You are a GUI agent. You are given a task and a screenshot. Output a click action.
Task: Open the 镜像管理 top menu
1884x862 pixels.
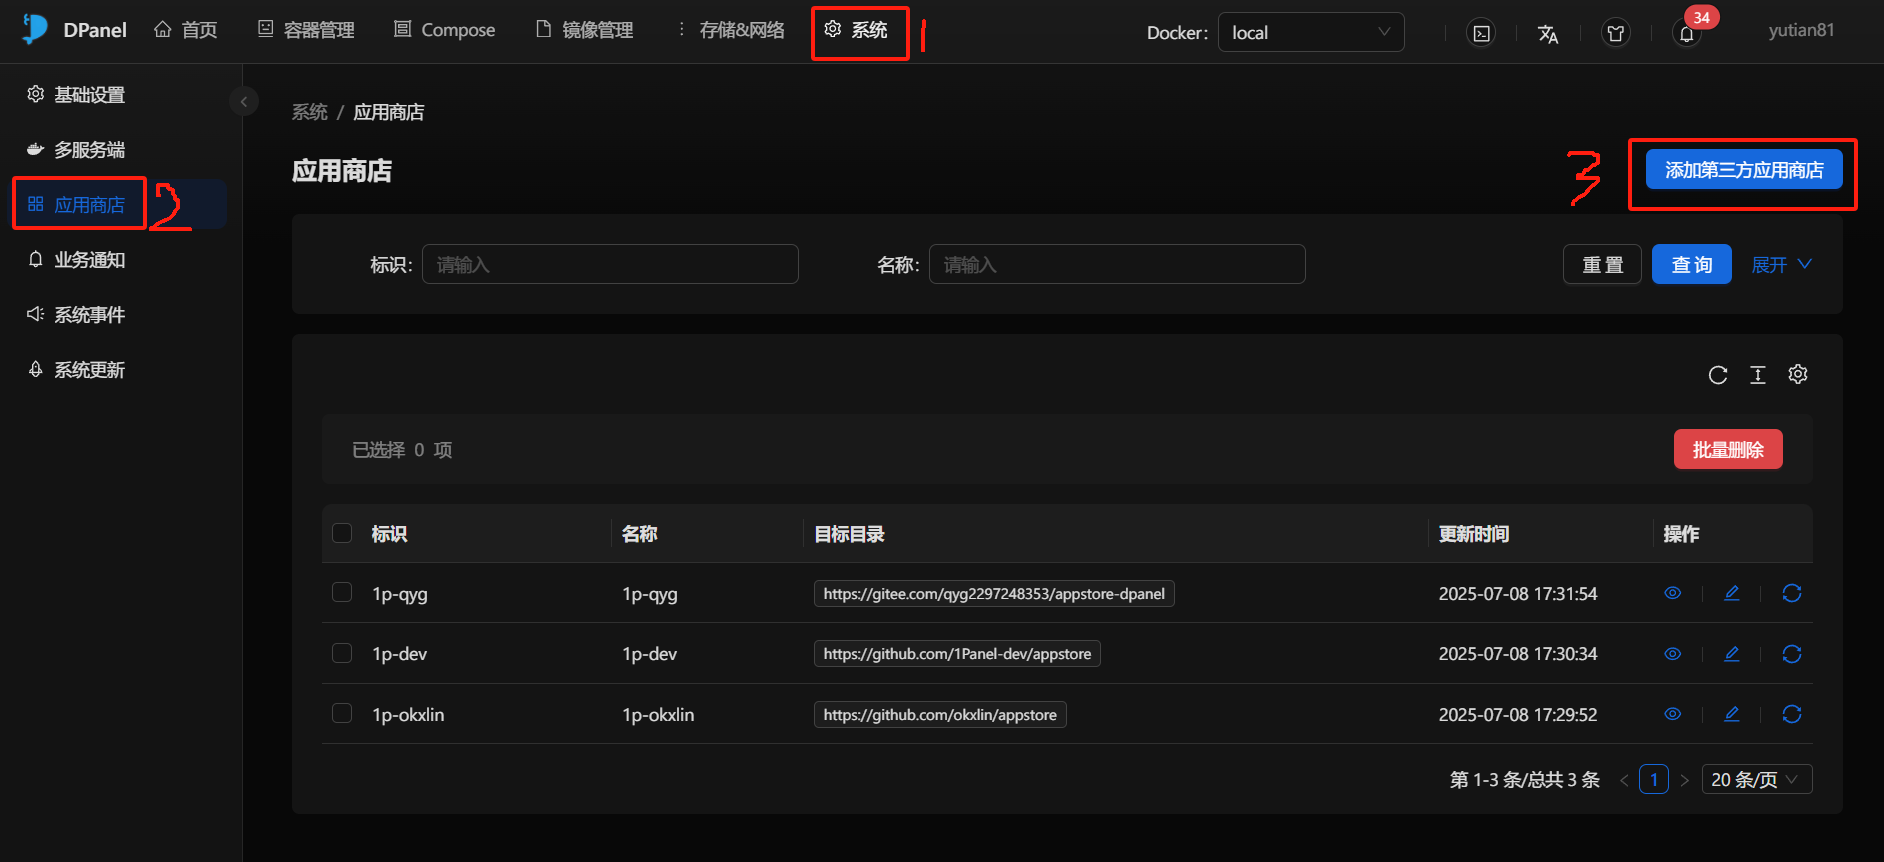click(x=585, y=30)
